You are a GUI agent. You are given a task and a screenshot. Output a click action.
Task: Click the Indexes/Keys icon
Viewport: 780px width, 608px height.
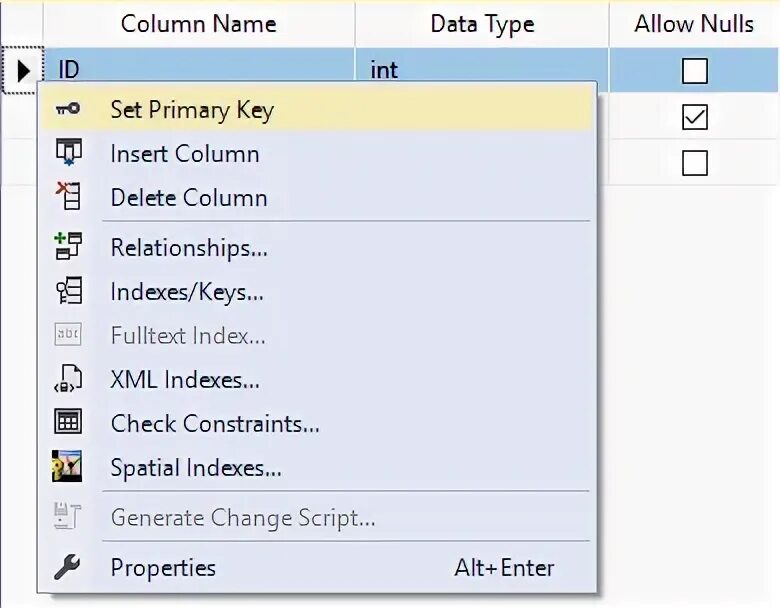tap(67, 291)
